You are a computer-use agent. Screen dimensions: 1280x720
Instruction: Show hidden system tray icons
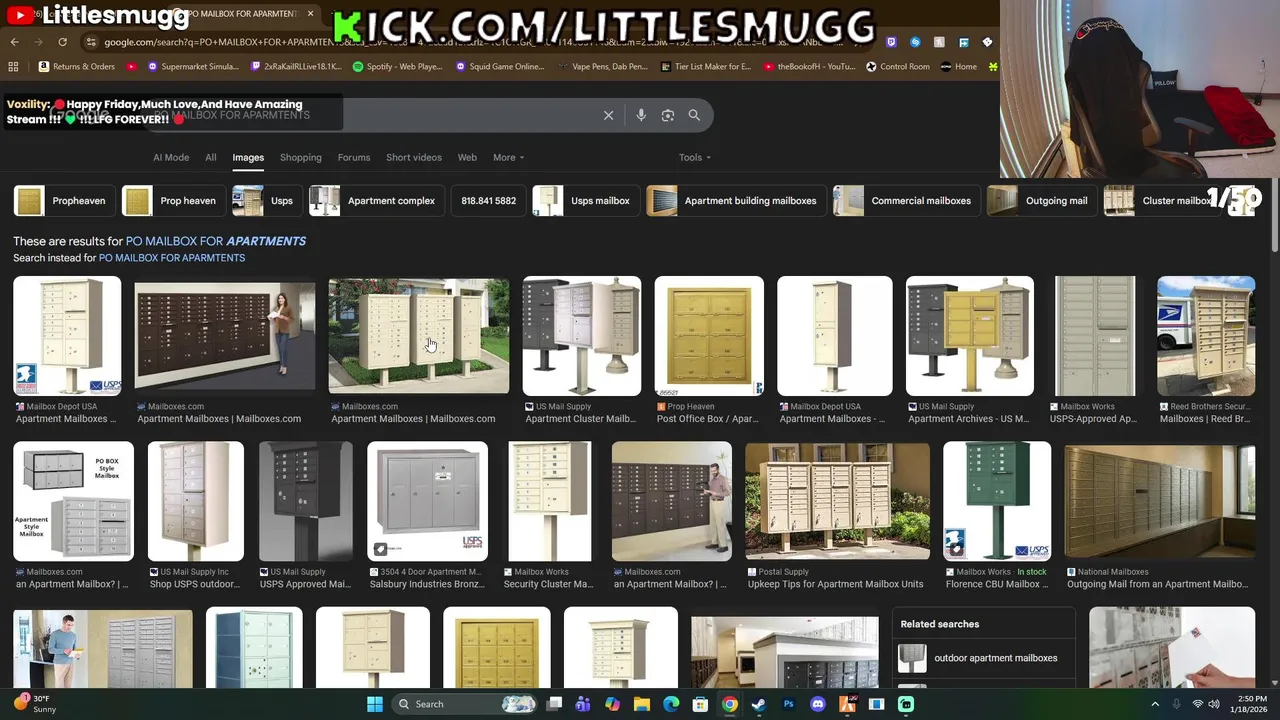coord(1155,704)
